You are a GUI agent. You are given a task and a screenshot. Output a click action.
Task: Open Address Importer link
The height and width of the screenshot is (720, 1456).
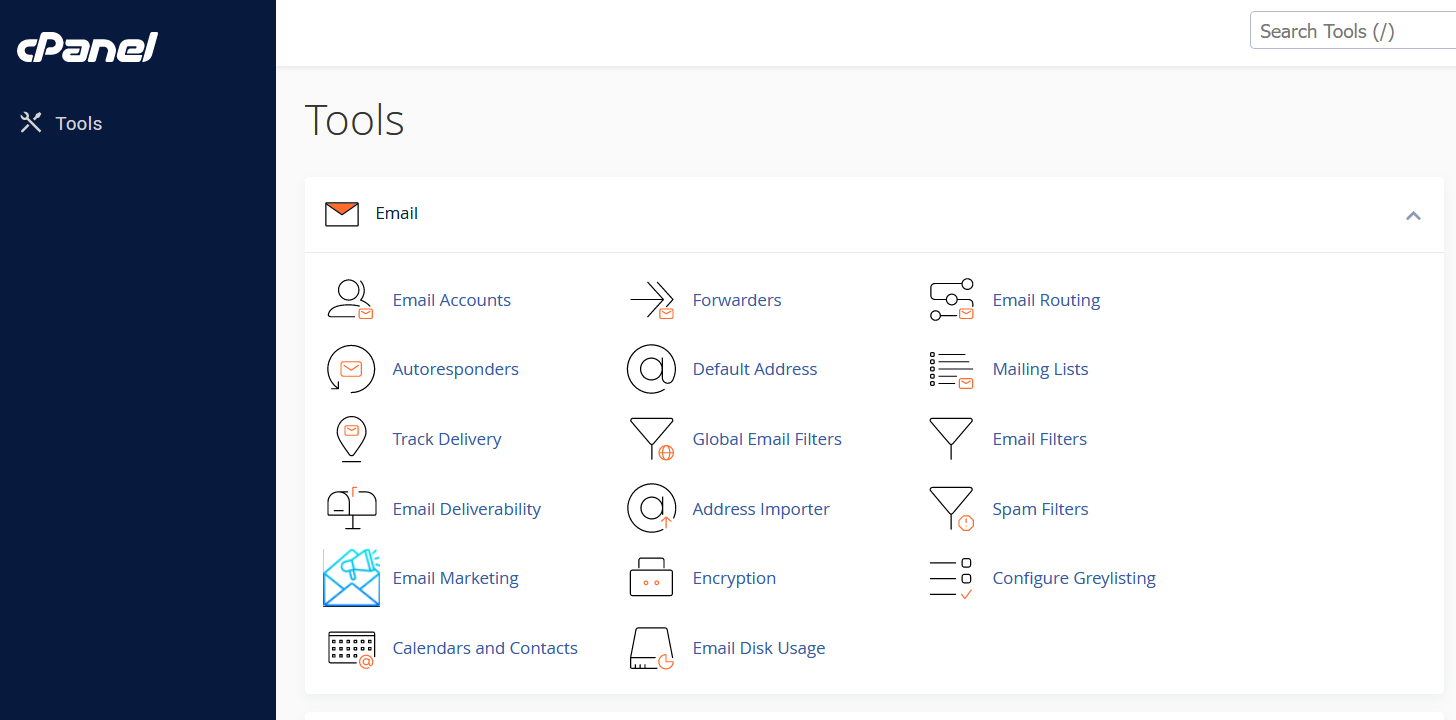pyautogui.click(x=761, y=509)
